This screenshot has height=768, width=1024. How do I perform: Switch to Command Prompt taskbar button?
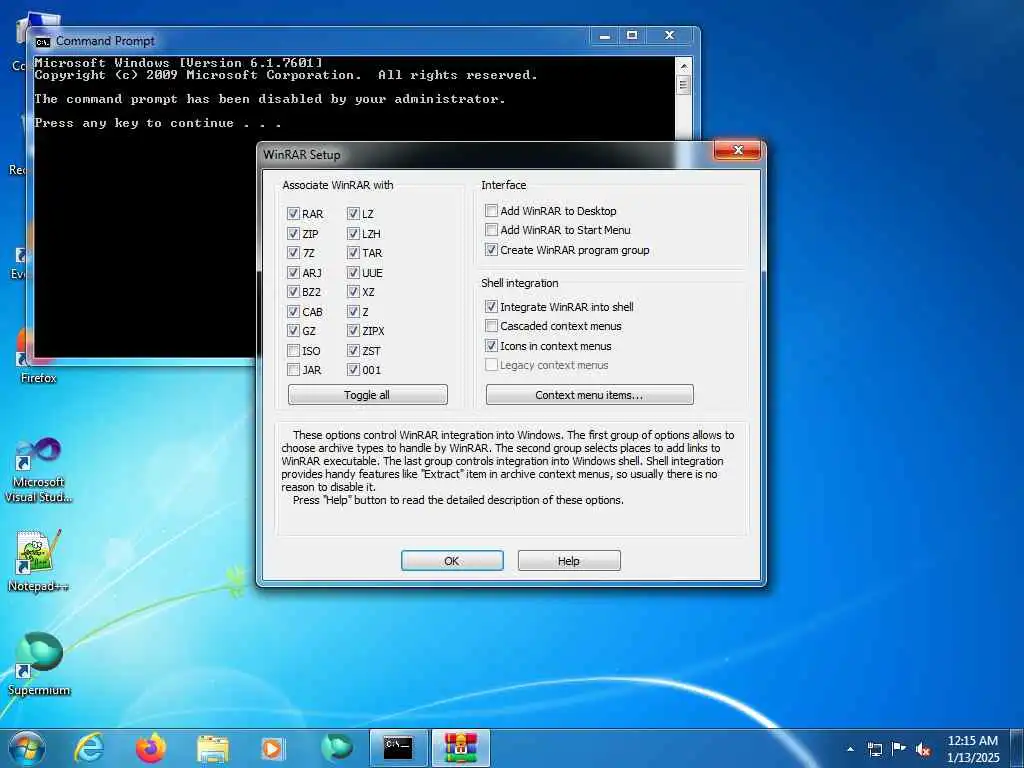point(398,748)
